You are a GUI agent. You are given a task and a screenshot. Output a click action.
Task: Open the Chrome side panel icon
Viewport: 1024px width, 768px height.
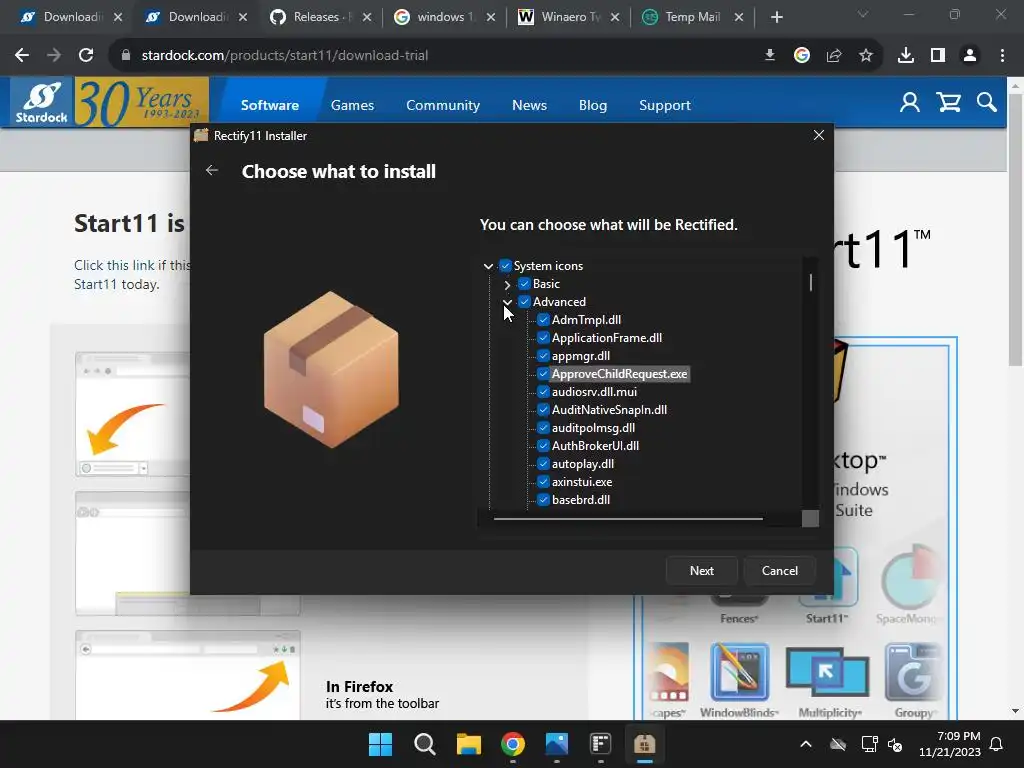pyautogui.click(x=938, y=56)
